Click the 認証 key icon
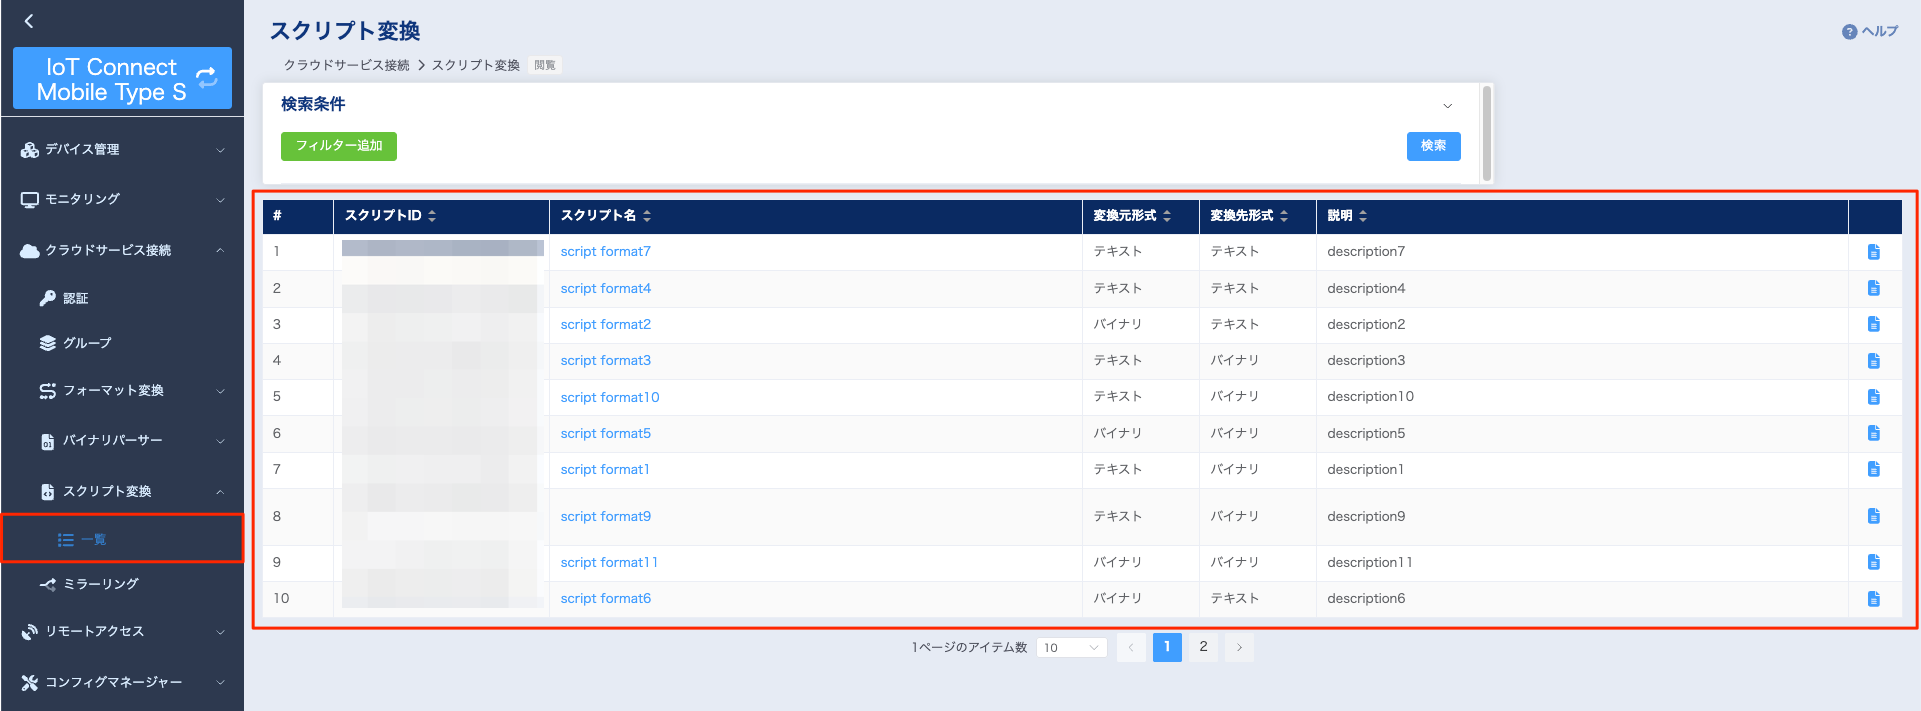 47,298
